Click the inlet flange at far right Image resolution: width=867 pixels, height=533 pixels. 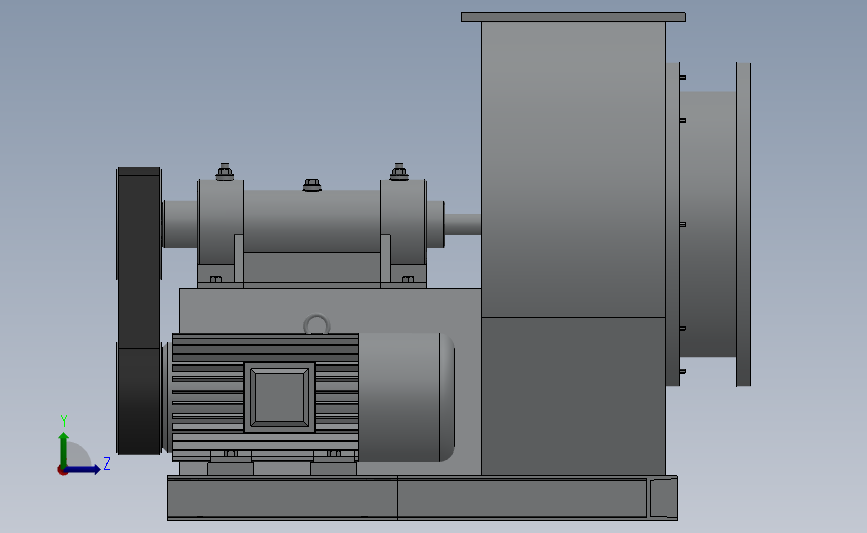743,224
